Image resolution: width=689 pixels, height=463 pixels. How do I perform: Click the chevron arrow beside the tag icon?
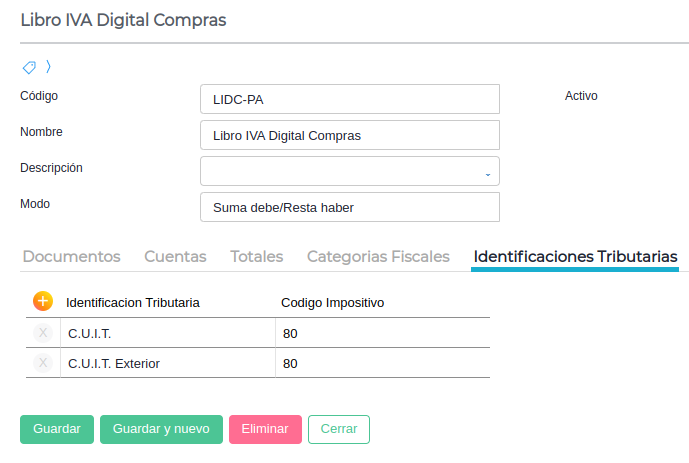tap(48, 67)
